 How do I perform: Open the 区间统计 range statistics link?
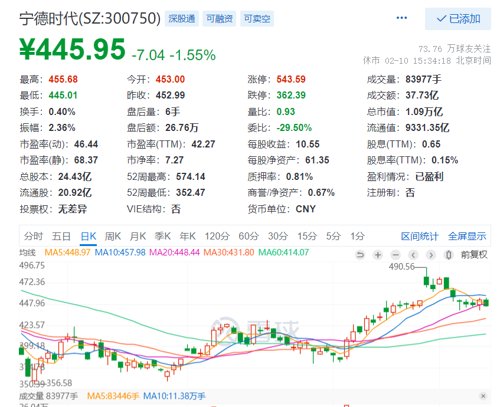point(420,236)
